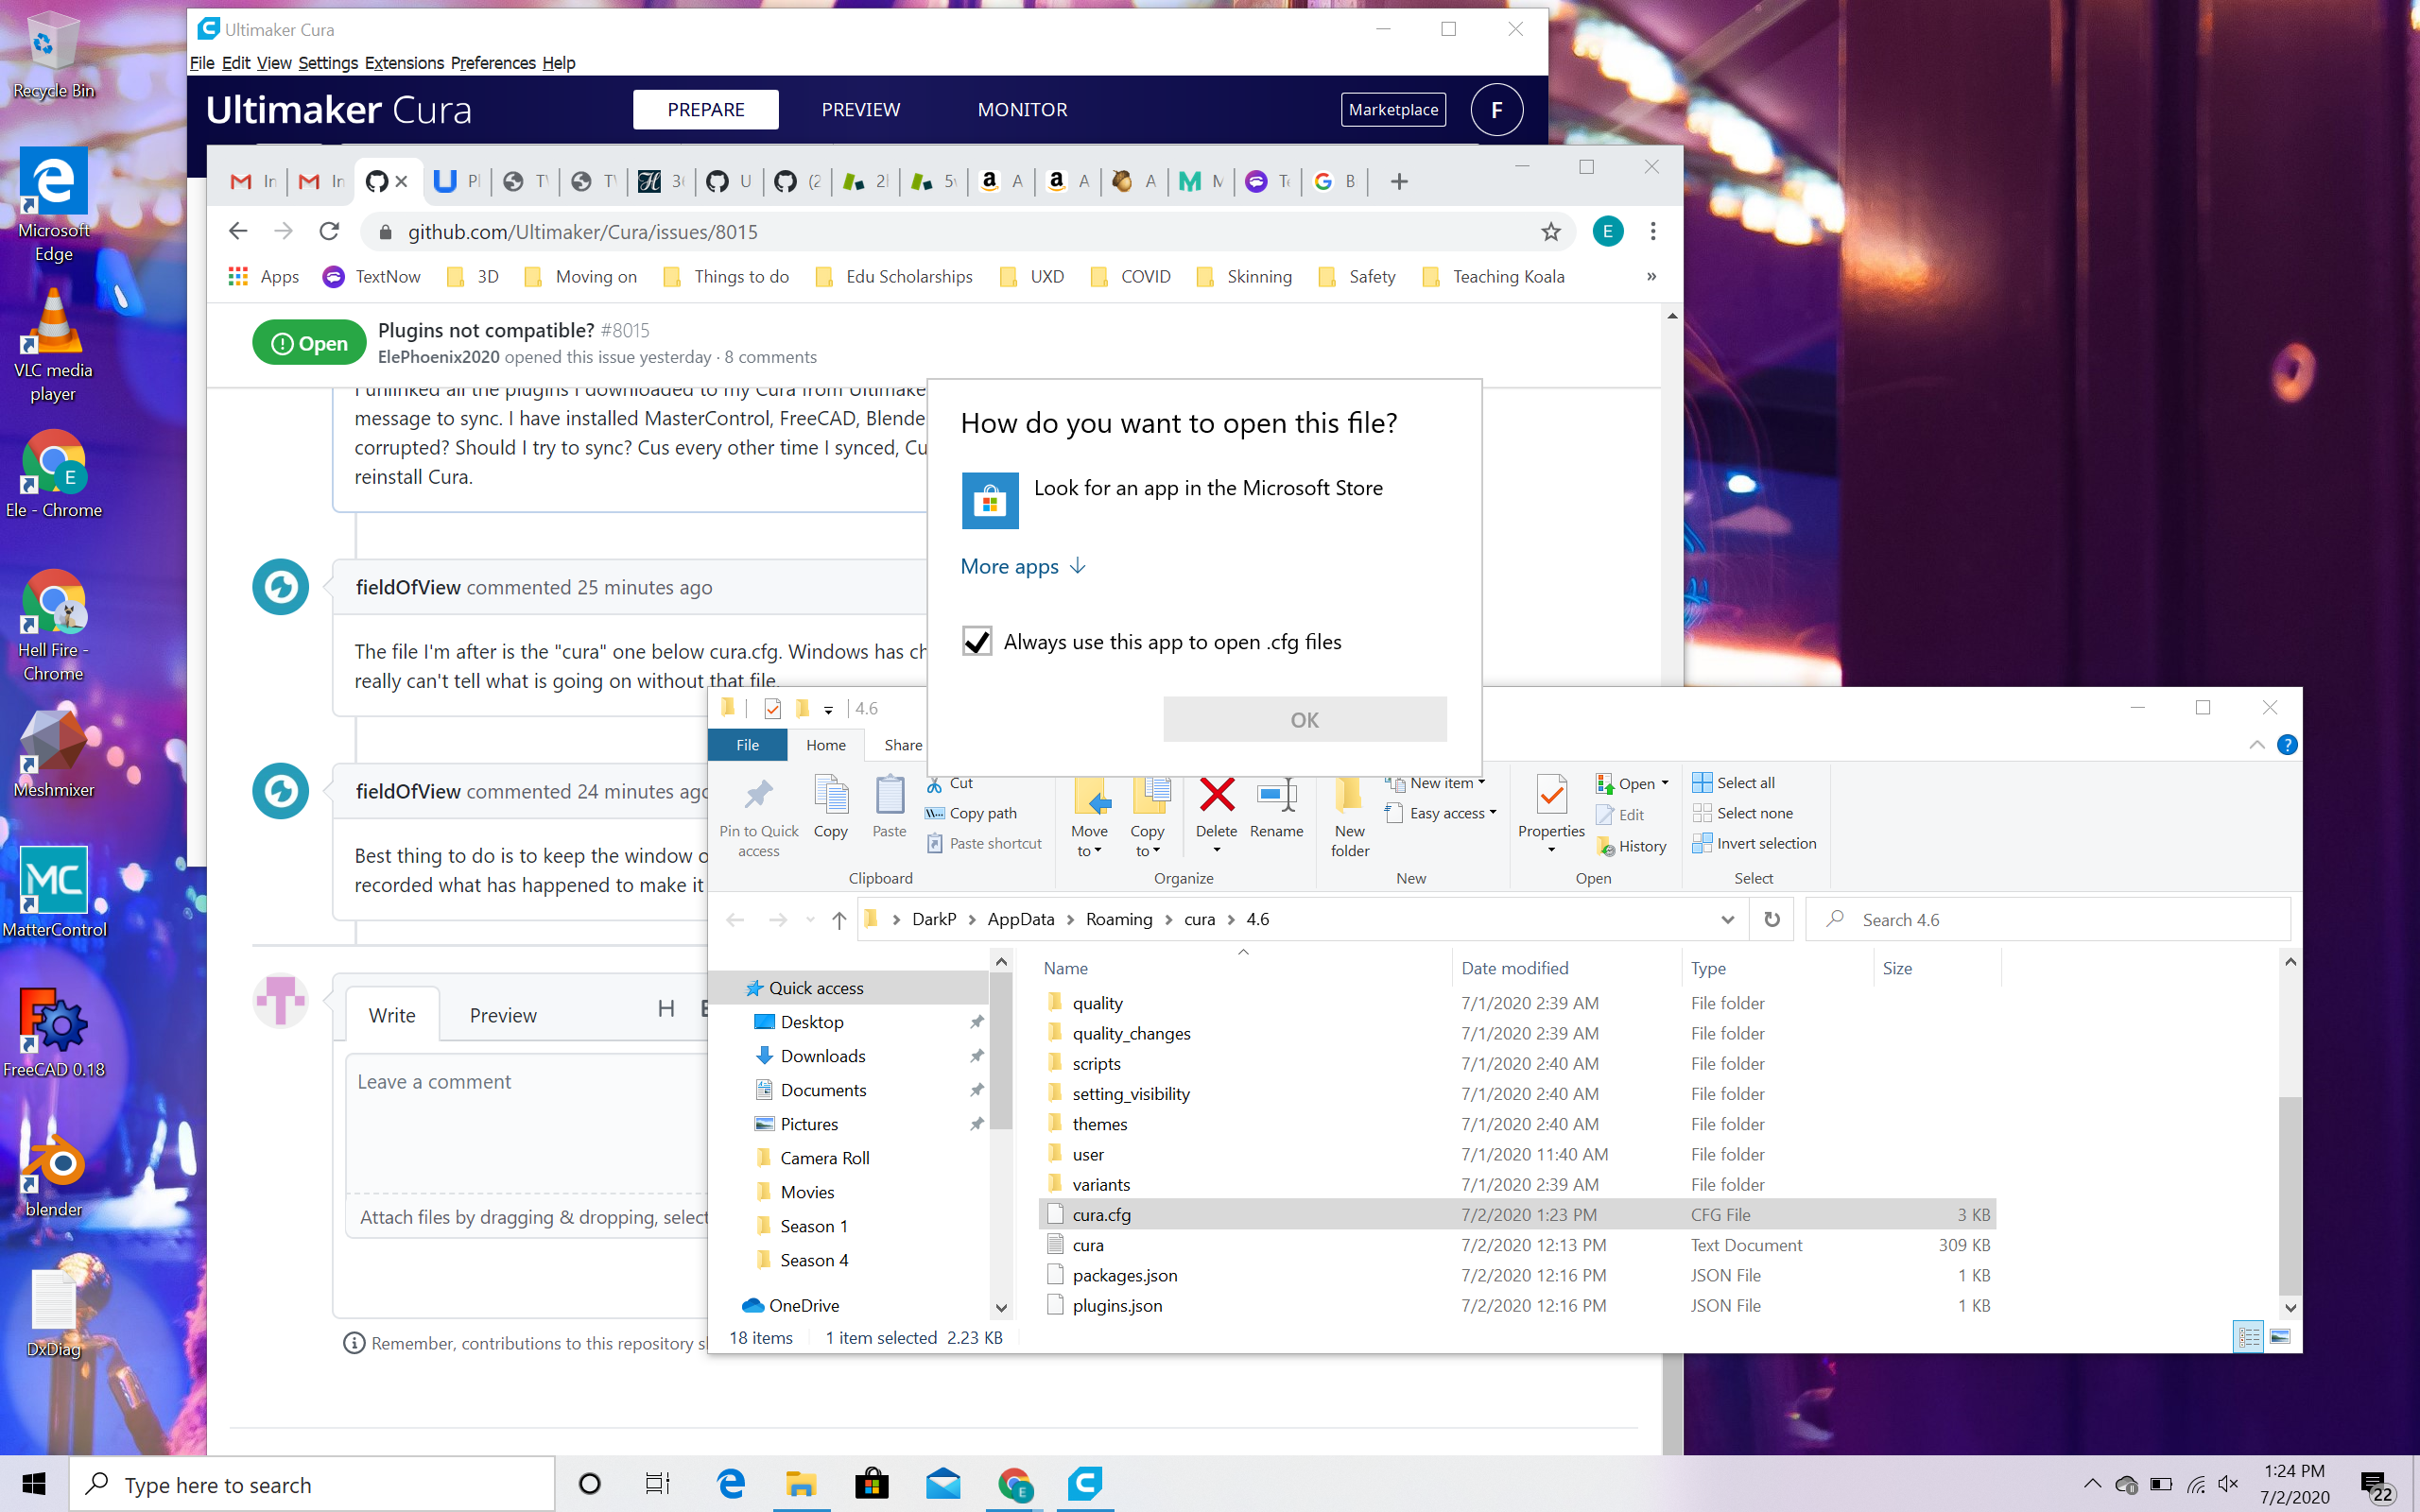The image size is (2420, 1512).
Task: Uncheck Always use this app checkbox
Action: (976, 642)
